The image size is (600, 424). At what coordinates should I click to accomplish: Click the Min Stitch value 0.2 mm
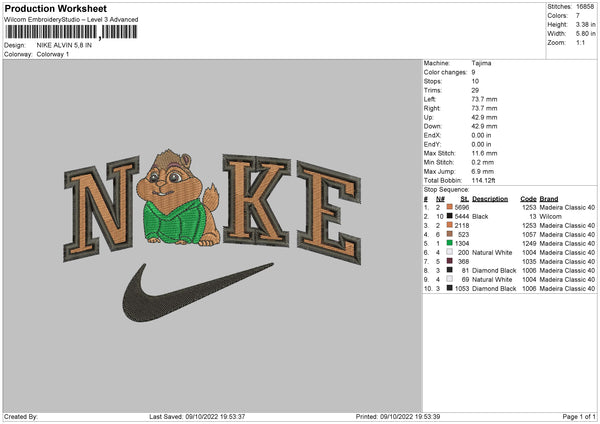coord(483,162)
